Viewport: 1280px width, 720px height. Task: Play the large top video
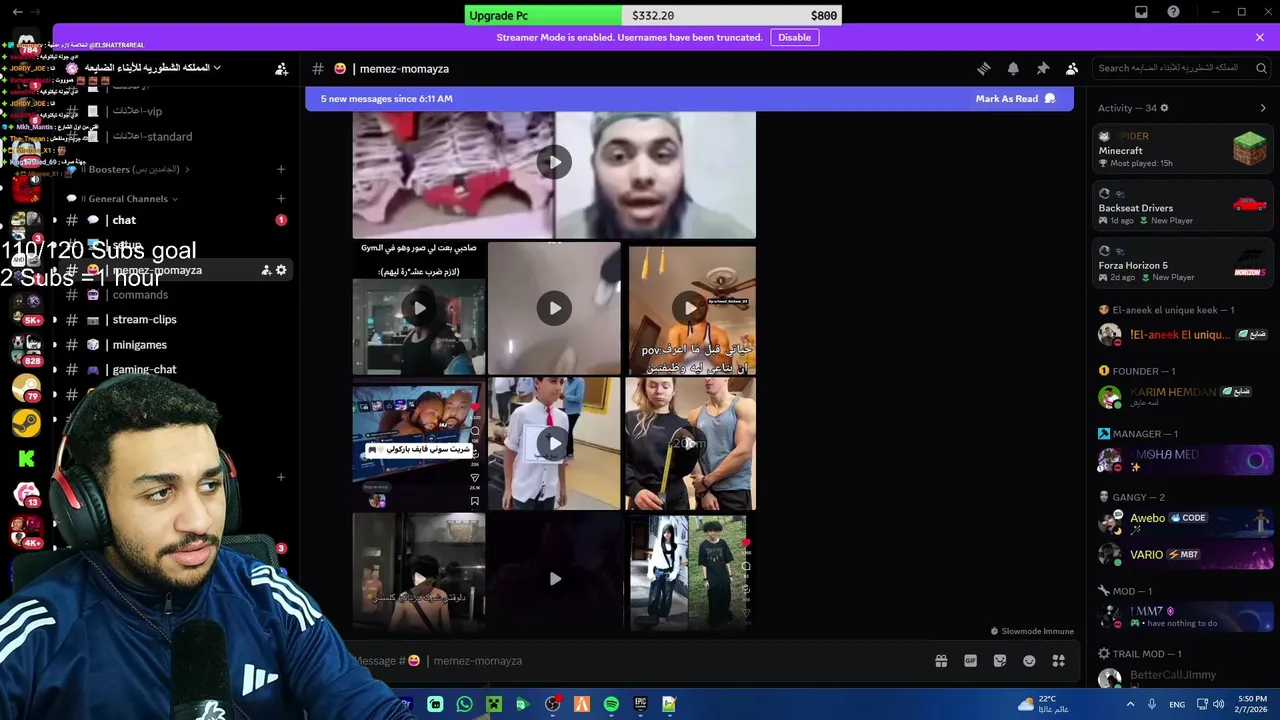[x=554, y=162]
